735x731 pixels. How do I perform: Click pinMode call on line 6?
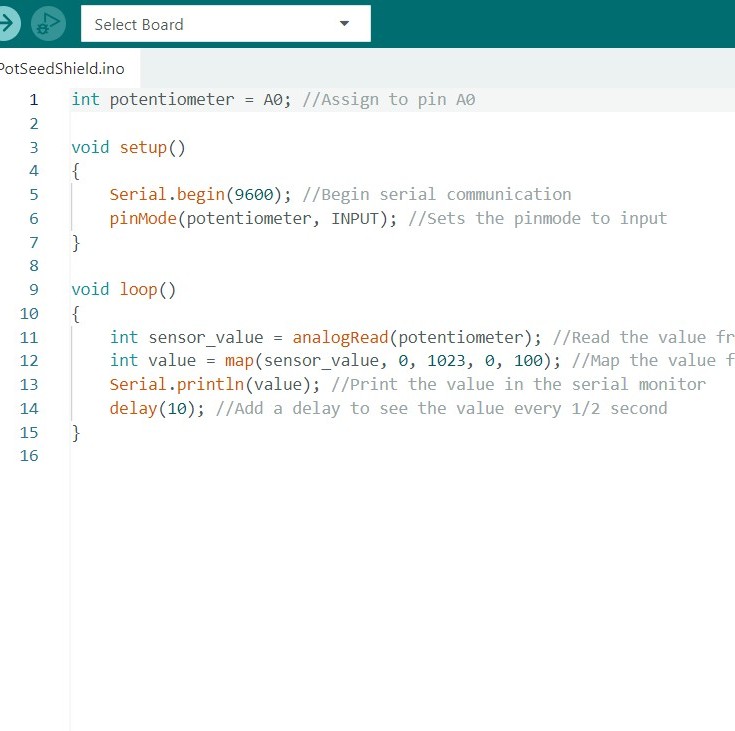click(143, 219)
